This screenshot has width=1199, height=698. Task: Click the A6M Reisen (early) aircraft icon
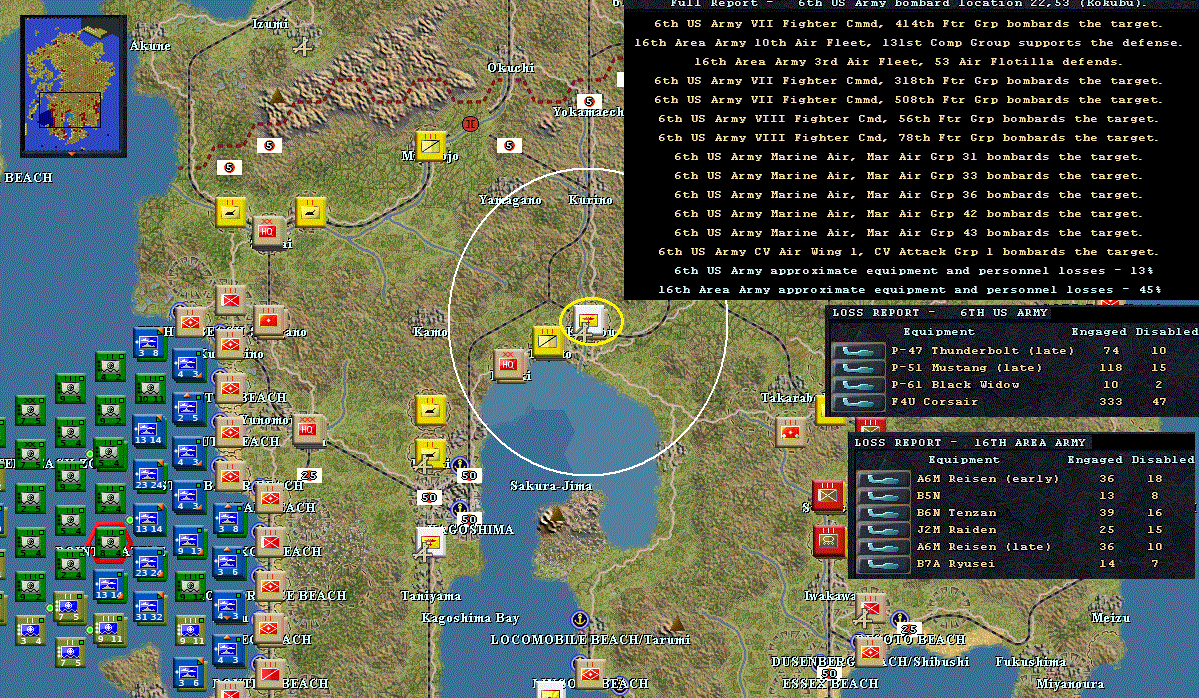click(x=882, y=479)
